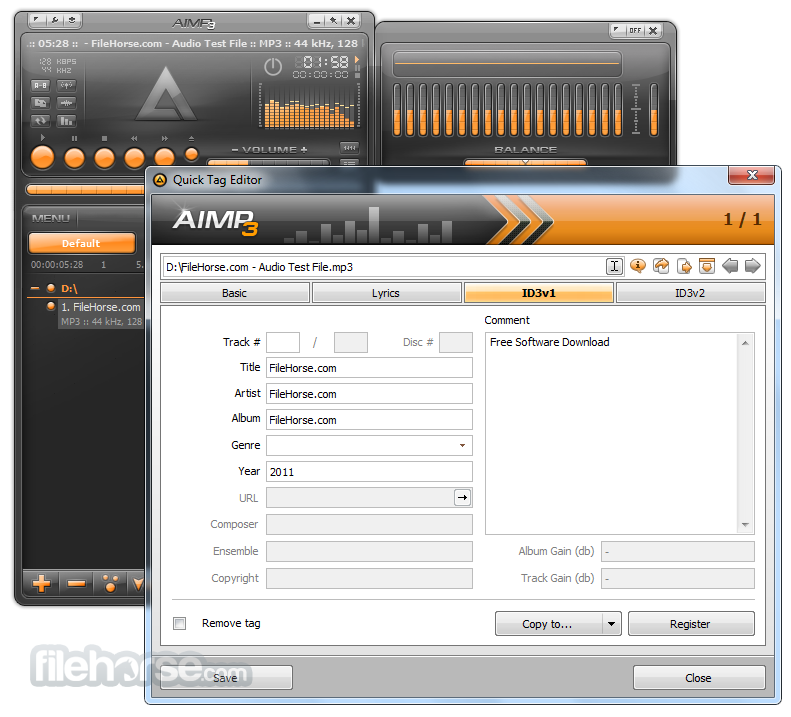791x717 pixels.
Task: Click the minus Remove files button in playlist
Action: click(76, 584)
